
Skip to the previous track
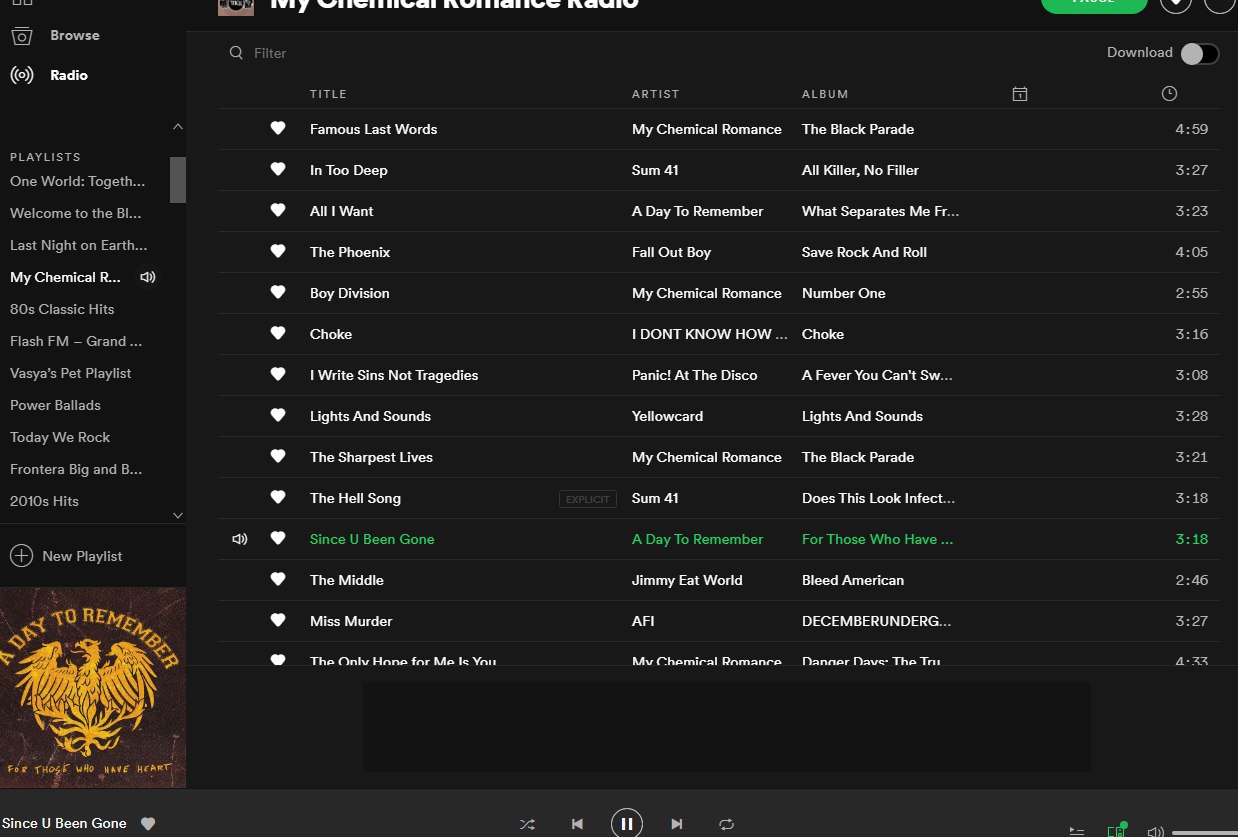click(577, 824)
